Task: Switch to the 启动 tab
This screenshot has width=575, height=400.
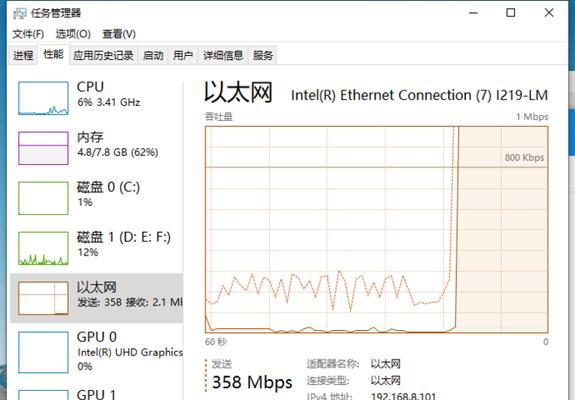Action: [x=153, y=56]
